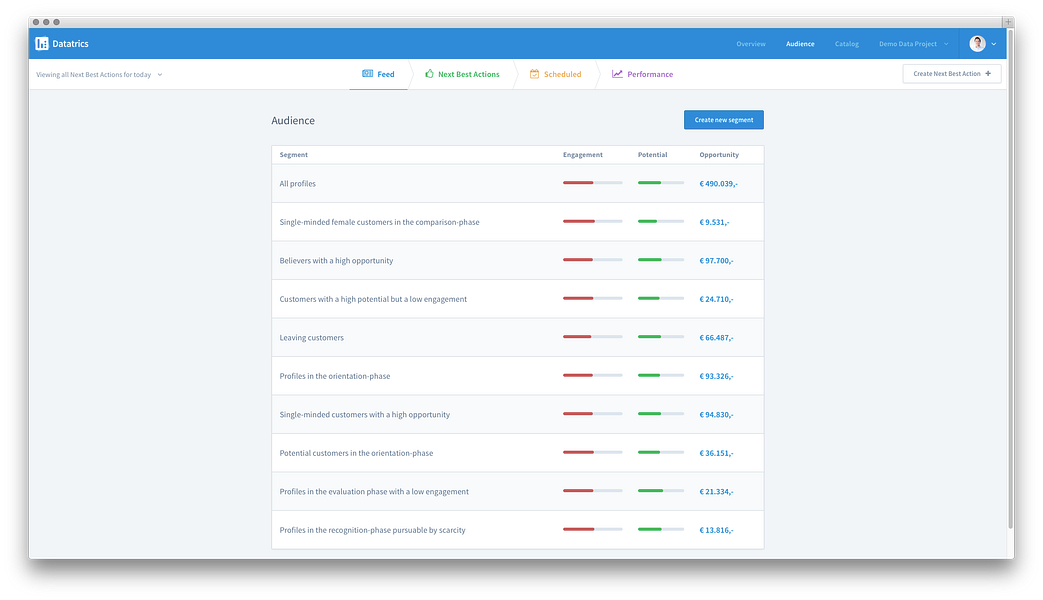The height and width of the screenshot is (600, 1043).
Task: Open the Catalog menu item
Action: pos(846,44)
